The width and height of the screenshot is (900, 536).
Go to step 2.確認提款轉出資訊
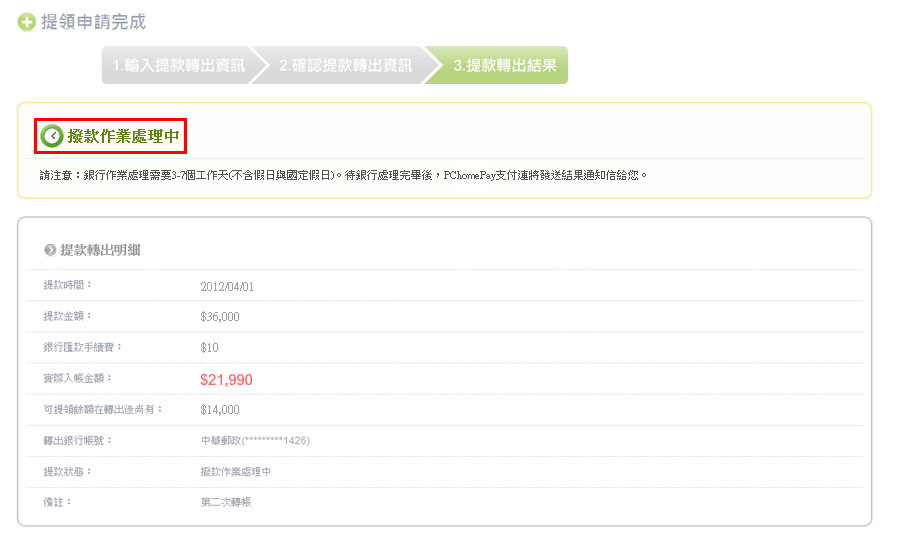click(x=345, y=65)
